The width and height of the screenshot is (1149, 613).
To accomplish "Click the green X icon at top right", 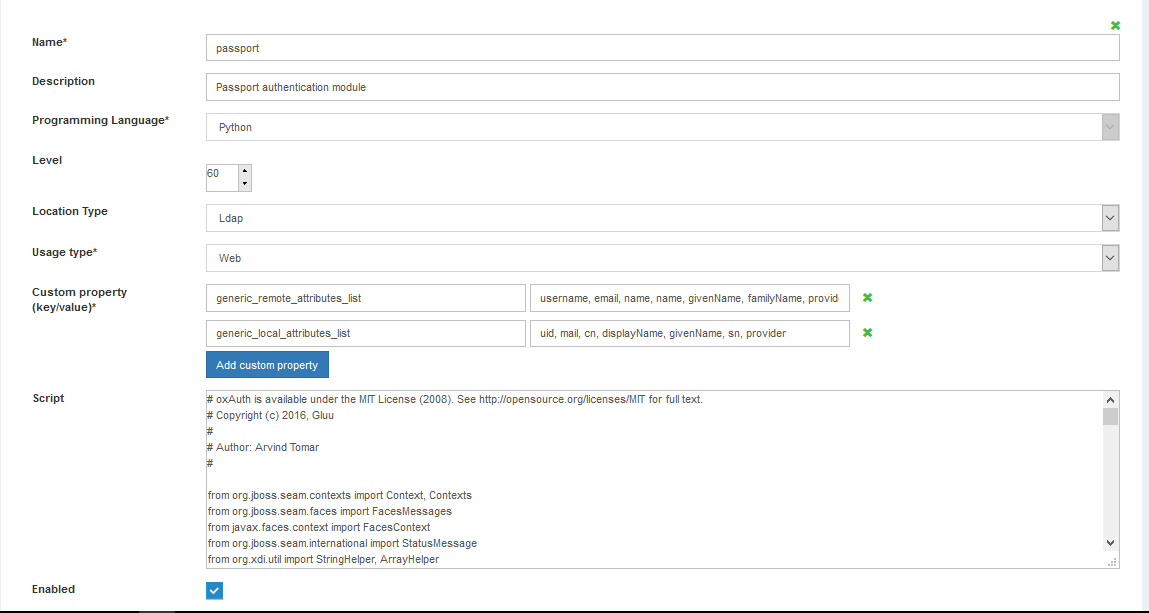I will (1115, 25).
